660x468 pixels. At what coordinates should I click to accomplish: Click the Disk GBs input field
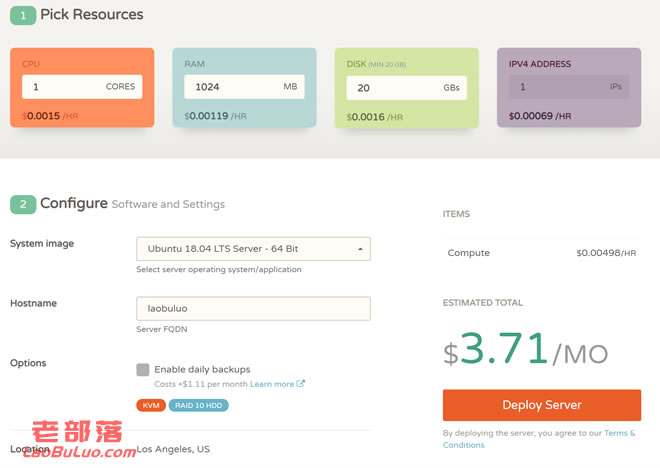point(407,88)
